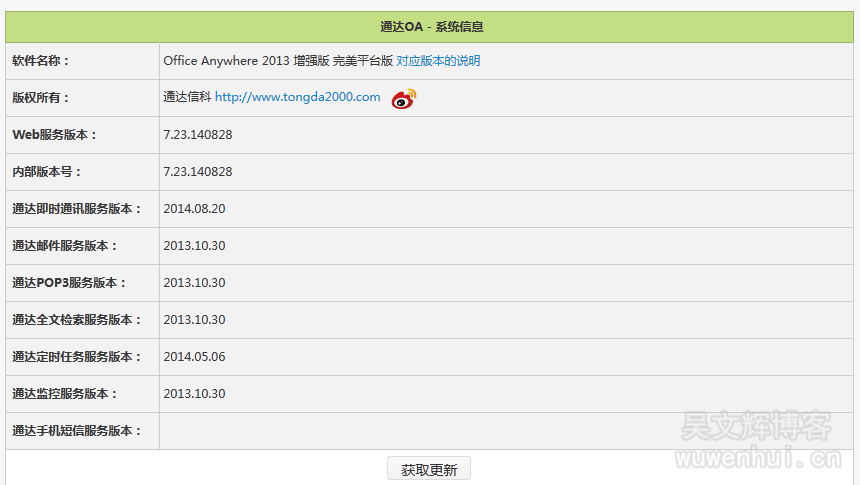Click the Office Anywhere 2013 增强版 text
This screenshot has height=485, width=860.
pyautogui.click(x=277, y=61)
